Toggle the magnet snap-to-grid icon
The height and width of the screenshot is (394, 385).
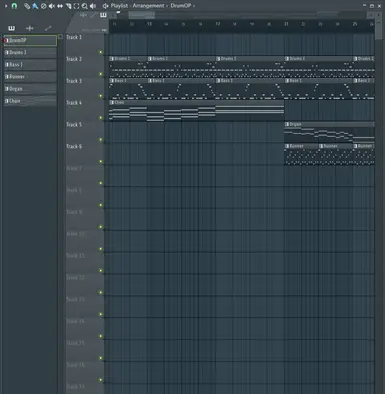[14, 6]
